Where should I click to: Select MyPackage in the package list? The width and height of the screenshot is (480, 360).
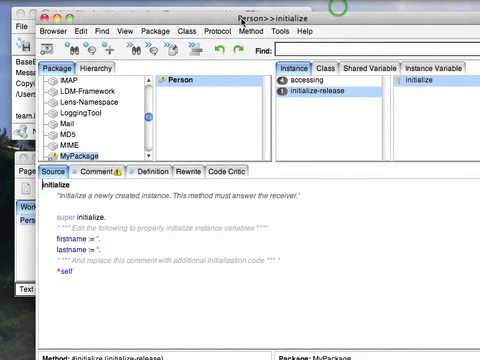coord(79,156)
